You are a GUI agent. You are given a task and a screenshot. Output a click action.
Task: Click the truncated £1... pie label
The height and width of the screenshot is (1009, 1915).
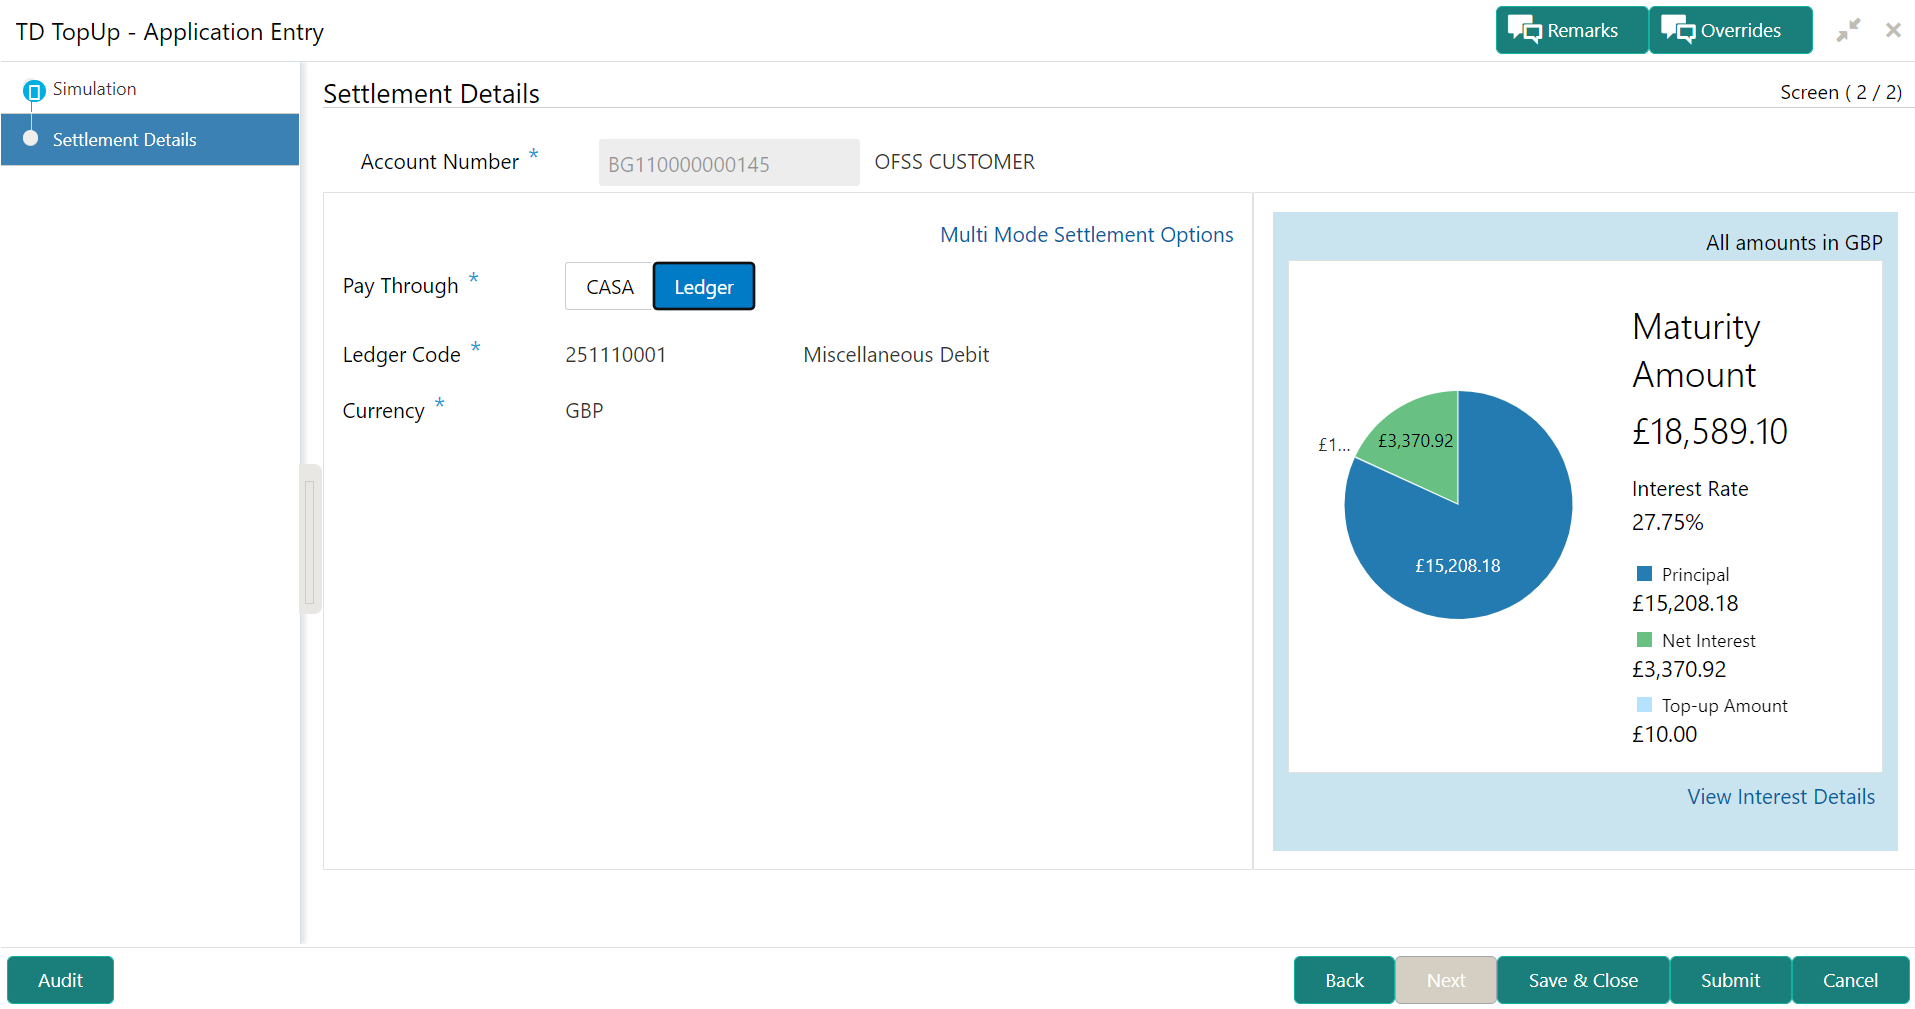(1334, 445)
